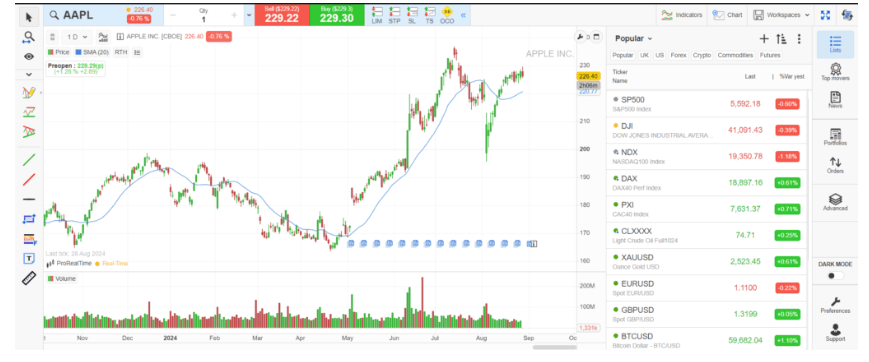
Task: Select the Popular filter tab
Action: (x=623, y=55)
